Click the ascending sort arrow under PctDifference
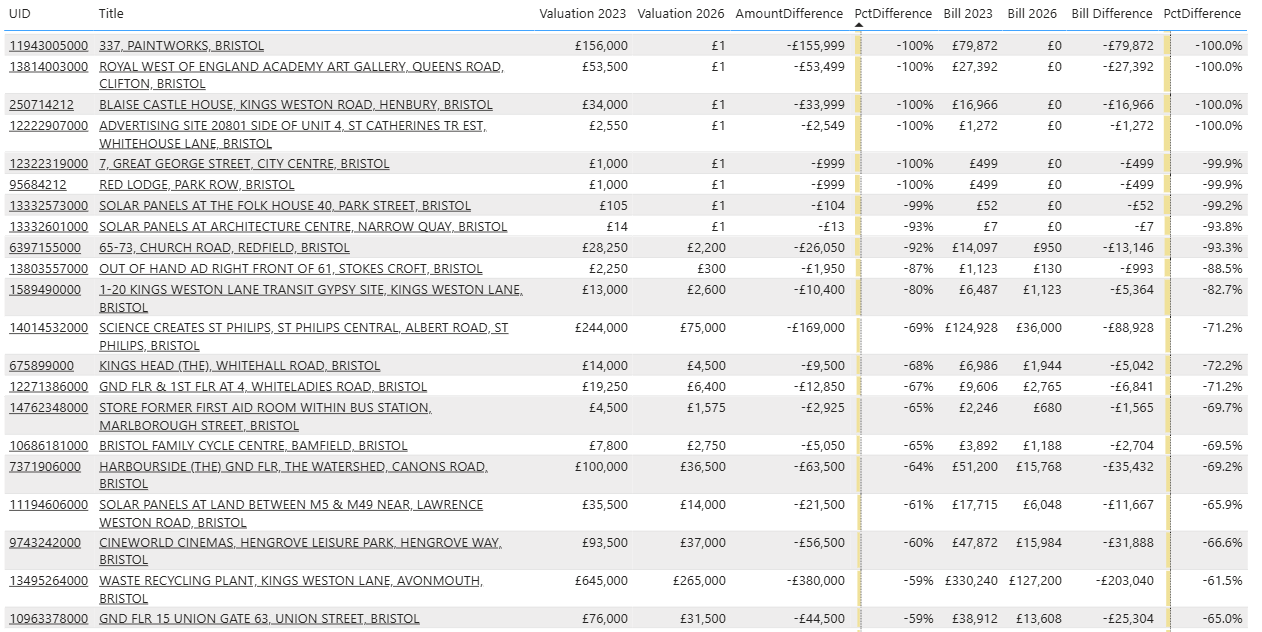 [x=858, y=25]
